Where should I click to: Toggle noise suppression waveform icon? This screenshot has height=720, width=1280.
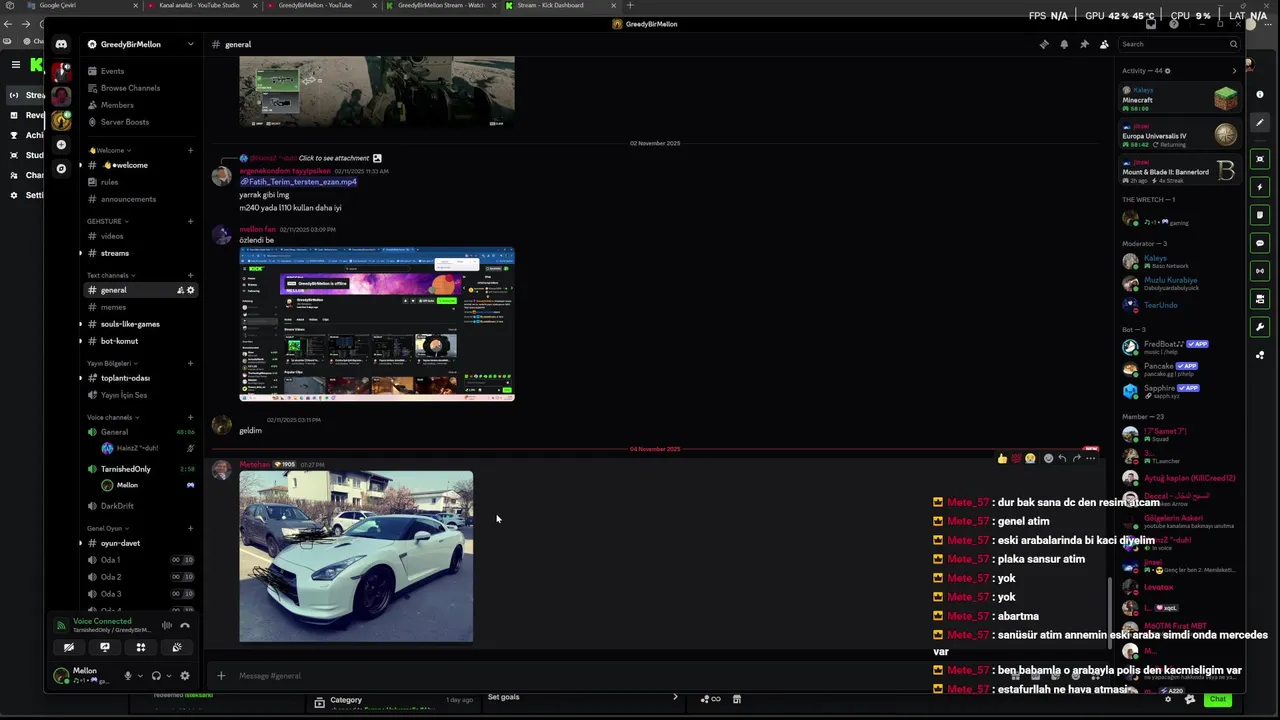167,626
